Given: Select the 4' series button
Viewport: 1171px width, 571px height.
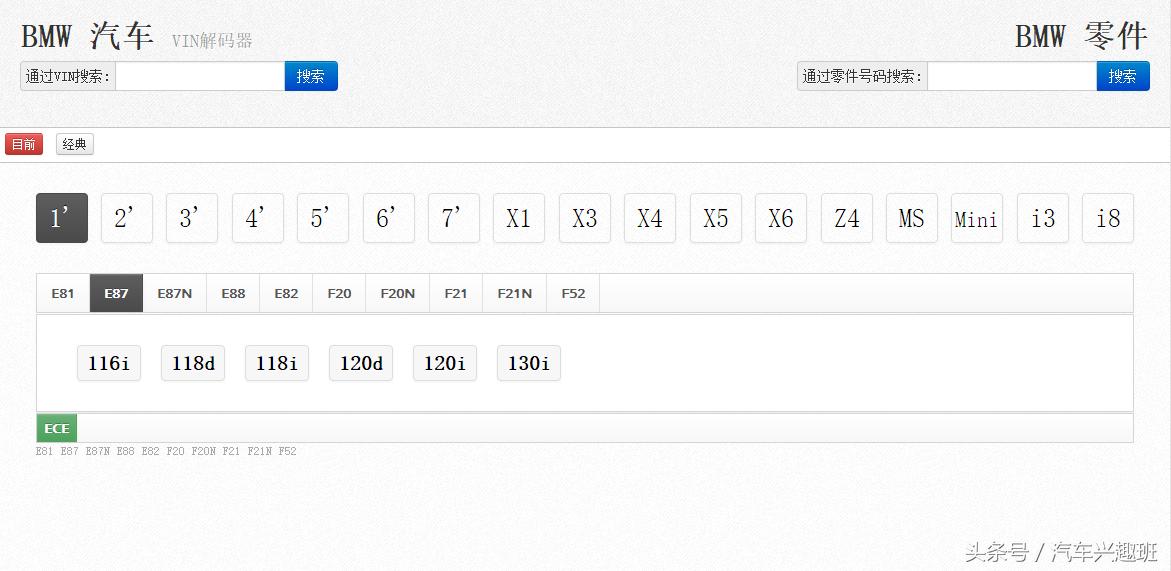Looking at the screenshot, I should pyautogui.click(x=258, y=218).
